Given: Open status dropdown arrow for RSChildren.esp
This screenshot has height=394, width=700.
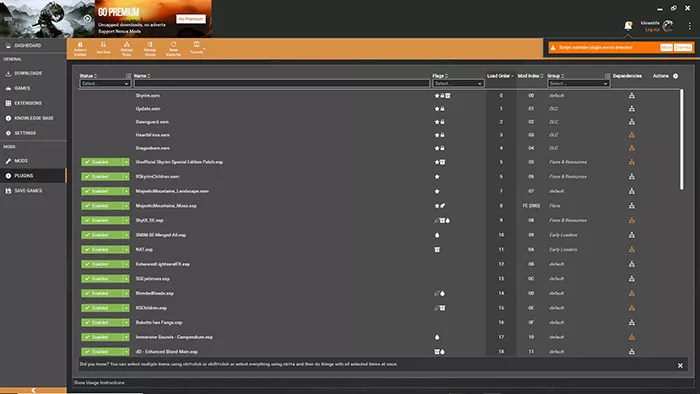Looking at the screenshot, I should (x=126, y=308).
